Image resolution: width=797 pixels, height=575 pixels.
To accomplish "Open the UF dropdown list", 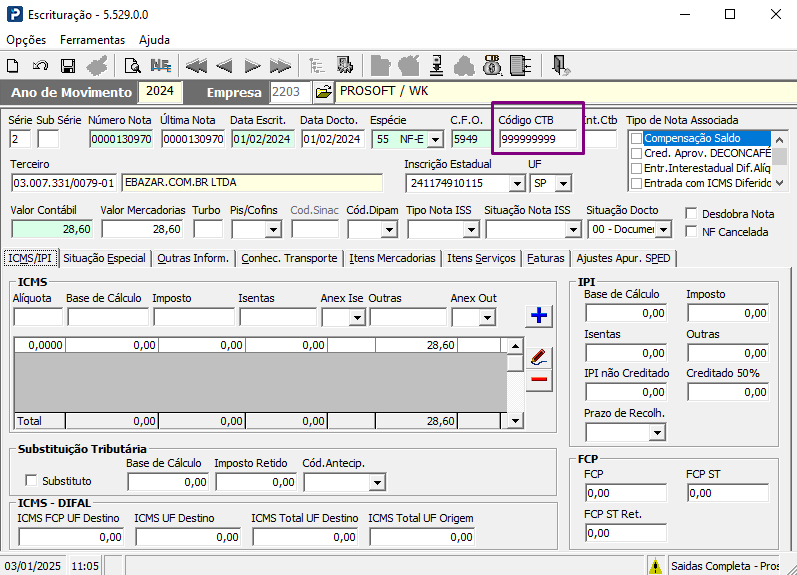I will tap(563, 184).
